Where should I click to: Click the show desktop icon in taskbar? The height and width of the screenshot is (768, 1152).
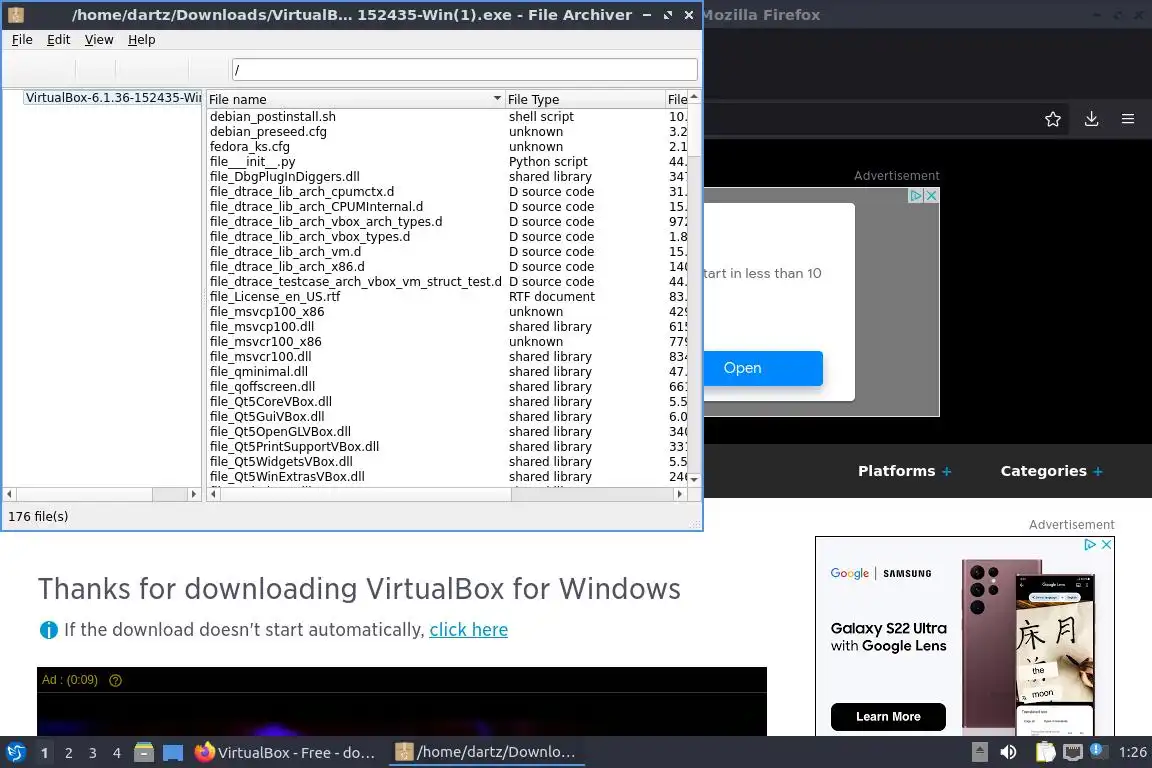(173, 753)
